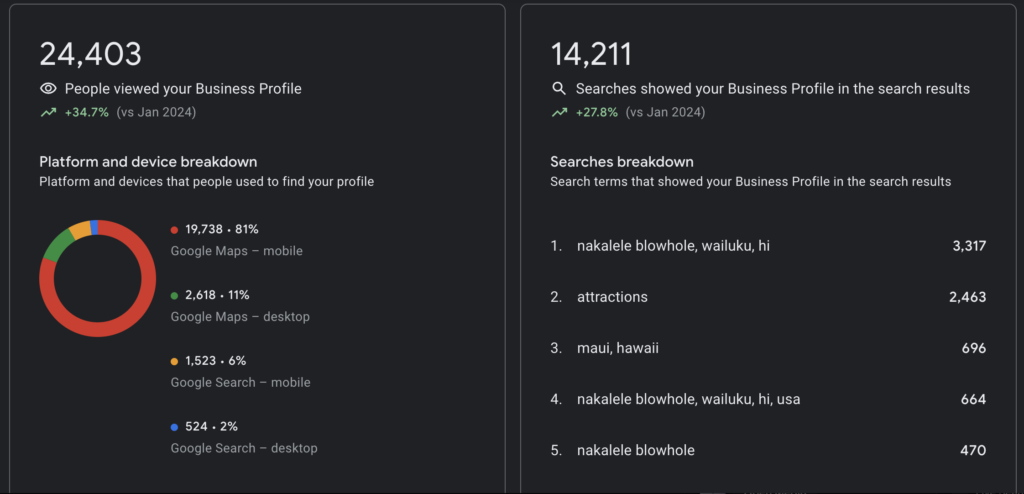Select the orange Google Search mobile legend dot
This screenshot has width=1024, height=494.
coord(174,361)
